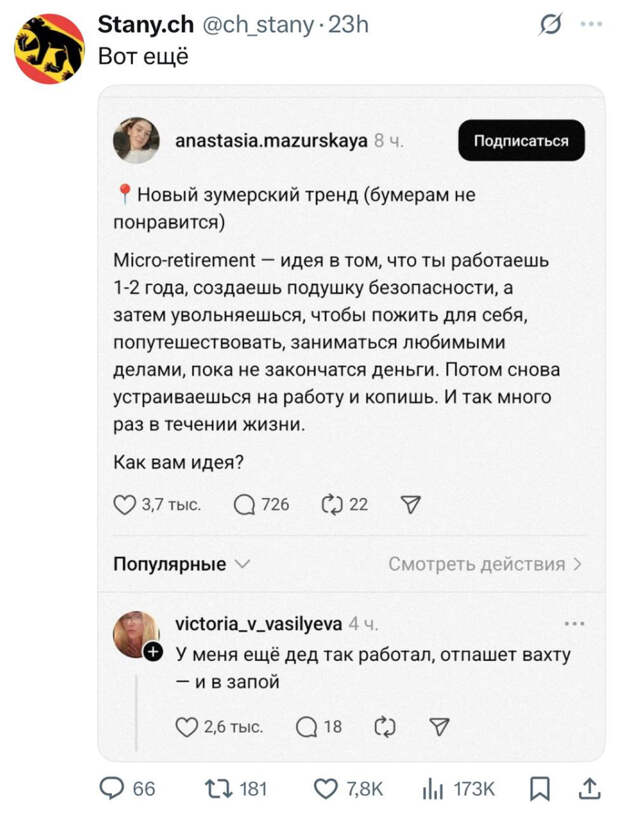Like the anastasia.mazurskaya Instagram post

[x=126, y=505]
